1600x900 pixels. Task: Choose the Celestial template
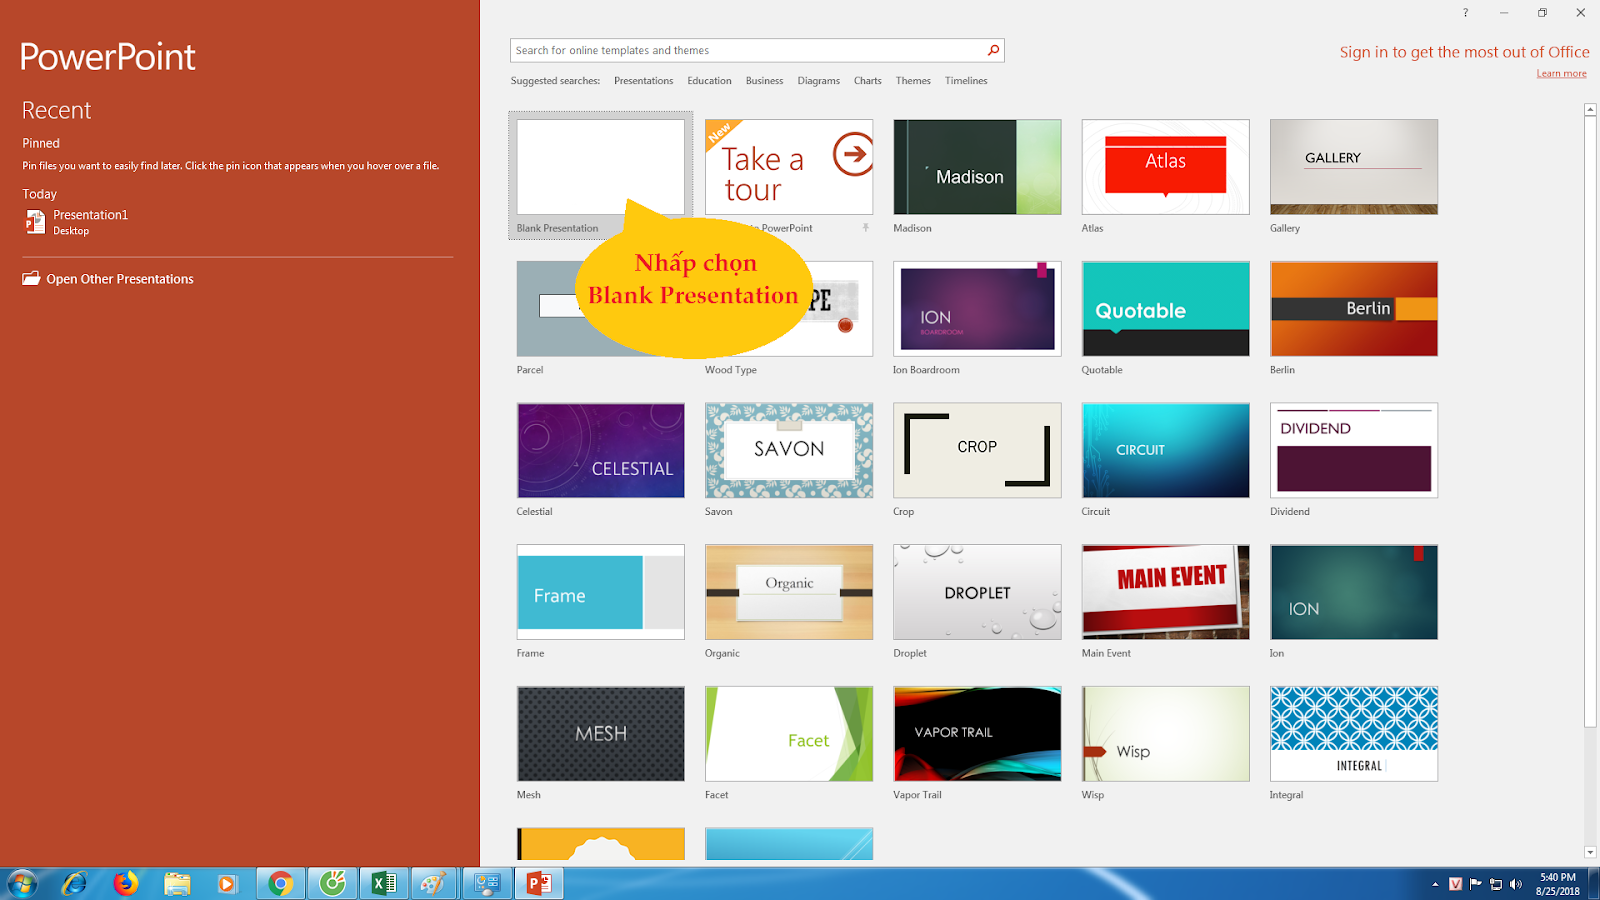tap(600, 450)
